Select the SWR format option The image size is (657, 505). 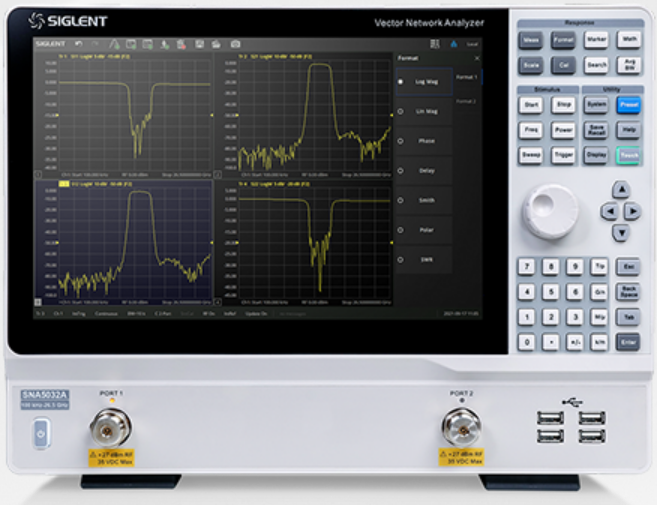click(424, 259)
